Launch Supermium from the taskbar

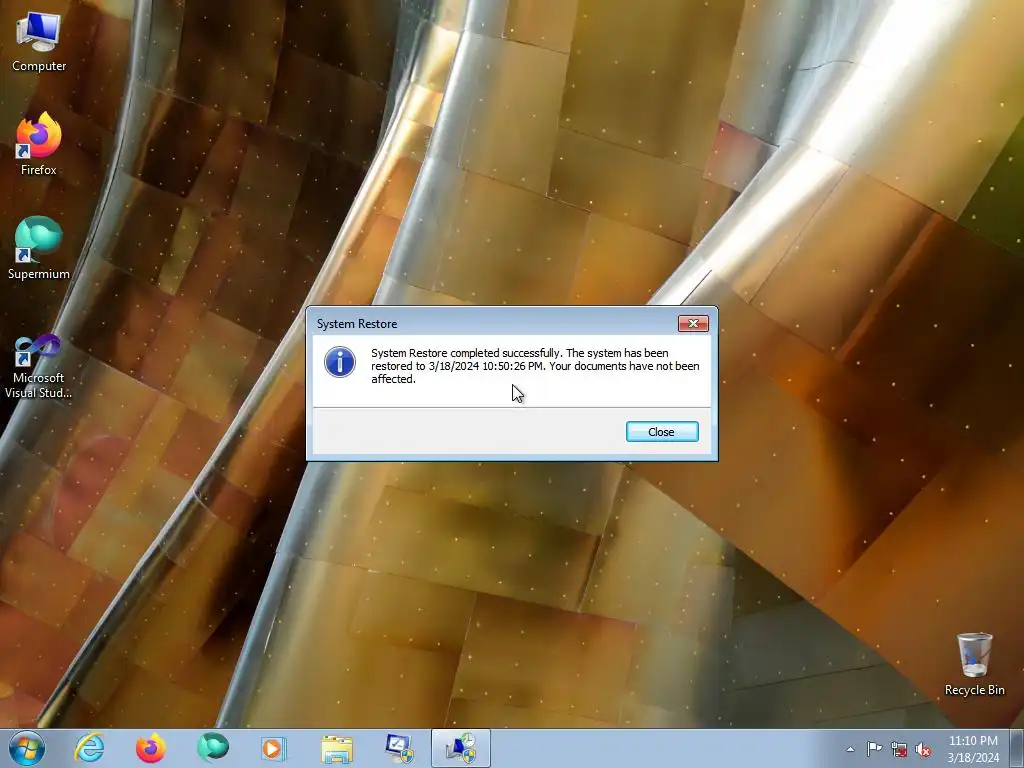(212, 748)
